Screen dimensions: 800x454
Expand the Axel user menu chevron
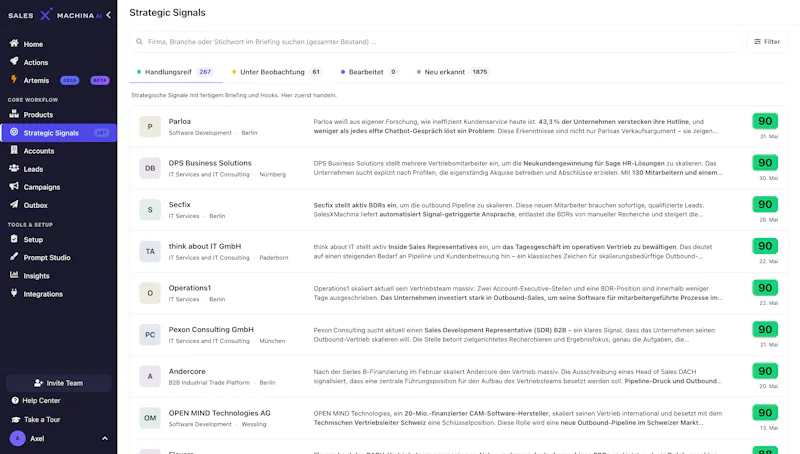(x=105, y=438)
